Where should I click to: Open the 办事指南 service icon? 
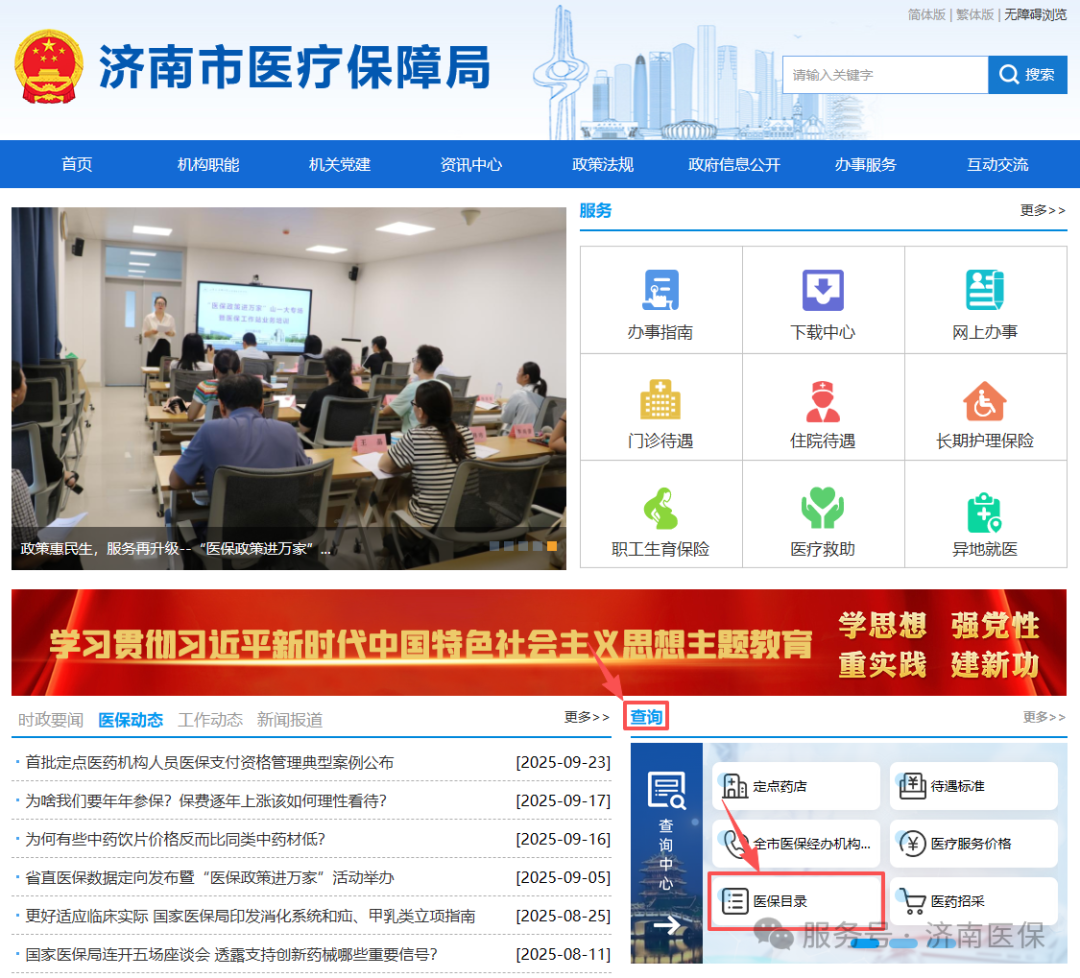660,290
